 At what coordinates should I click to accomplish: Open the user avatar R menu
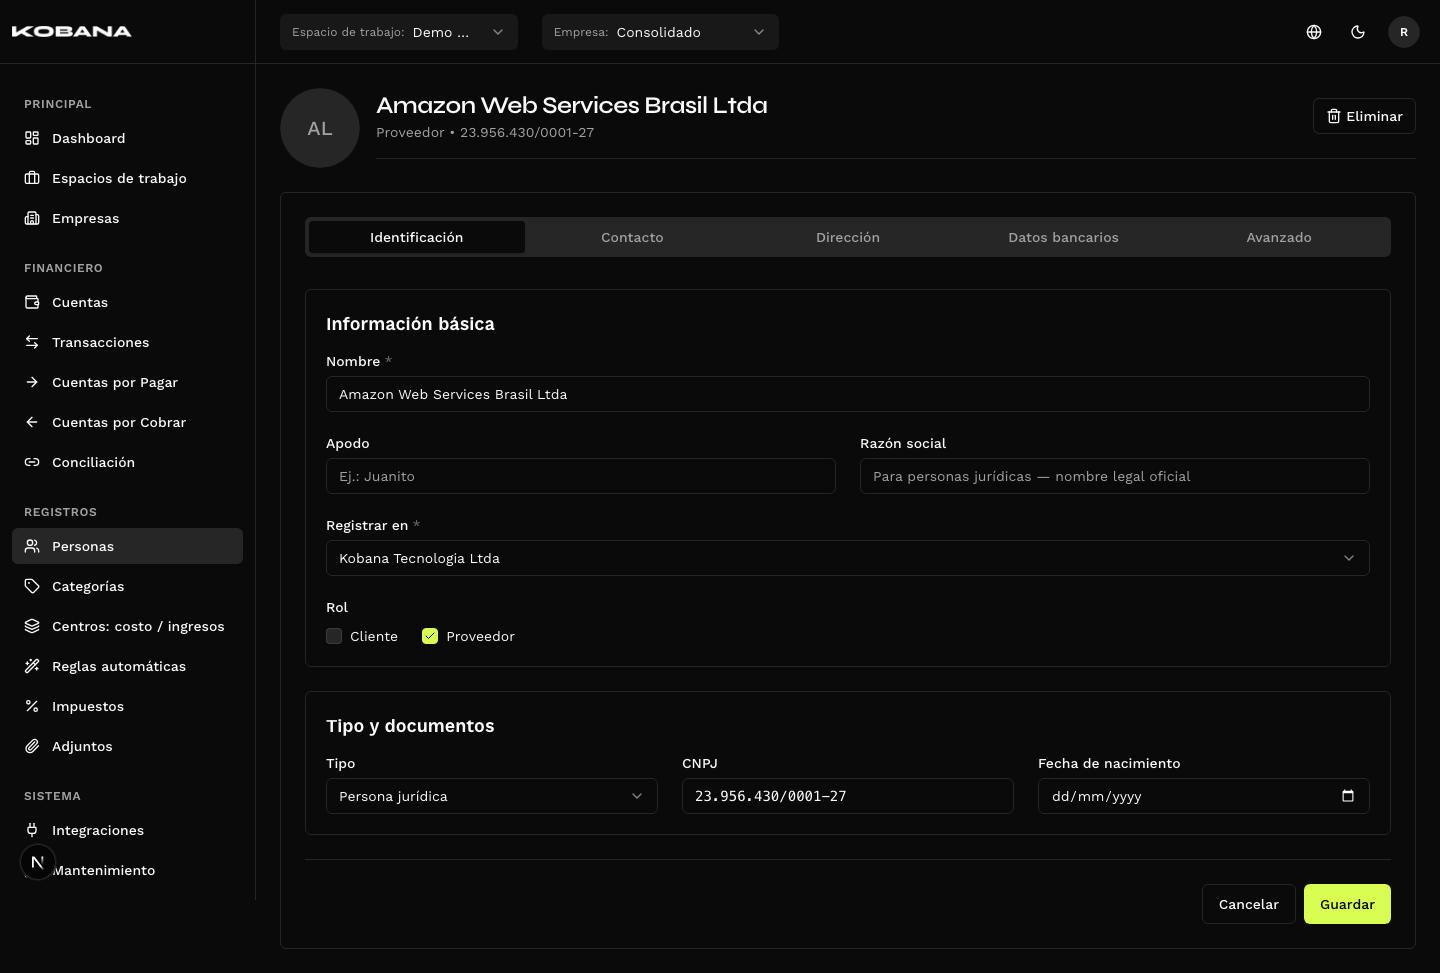1404,32
